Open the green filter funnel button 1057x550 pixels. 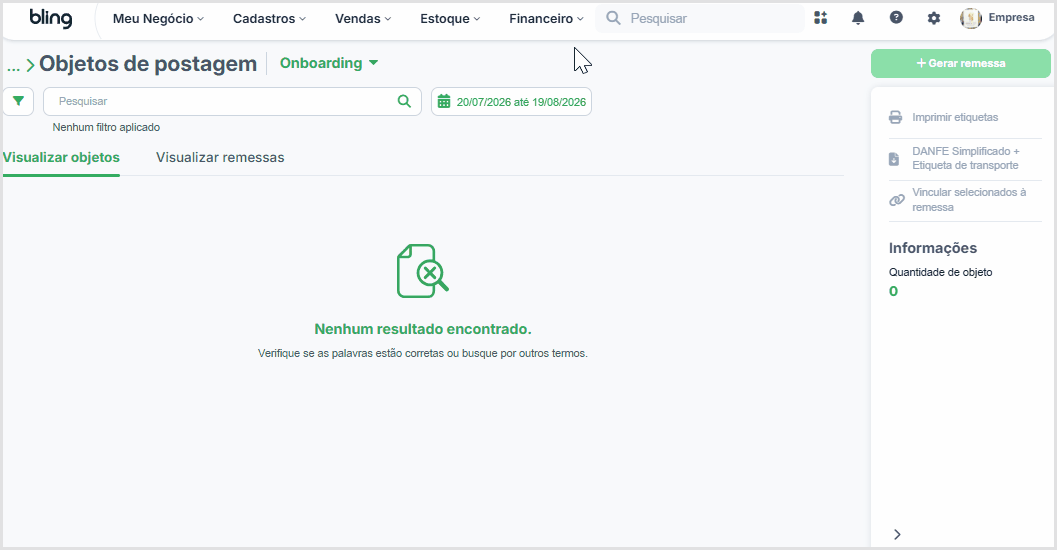(x=18, y=101)
